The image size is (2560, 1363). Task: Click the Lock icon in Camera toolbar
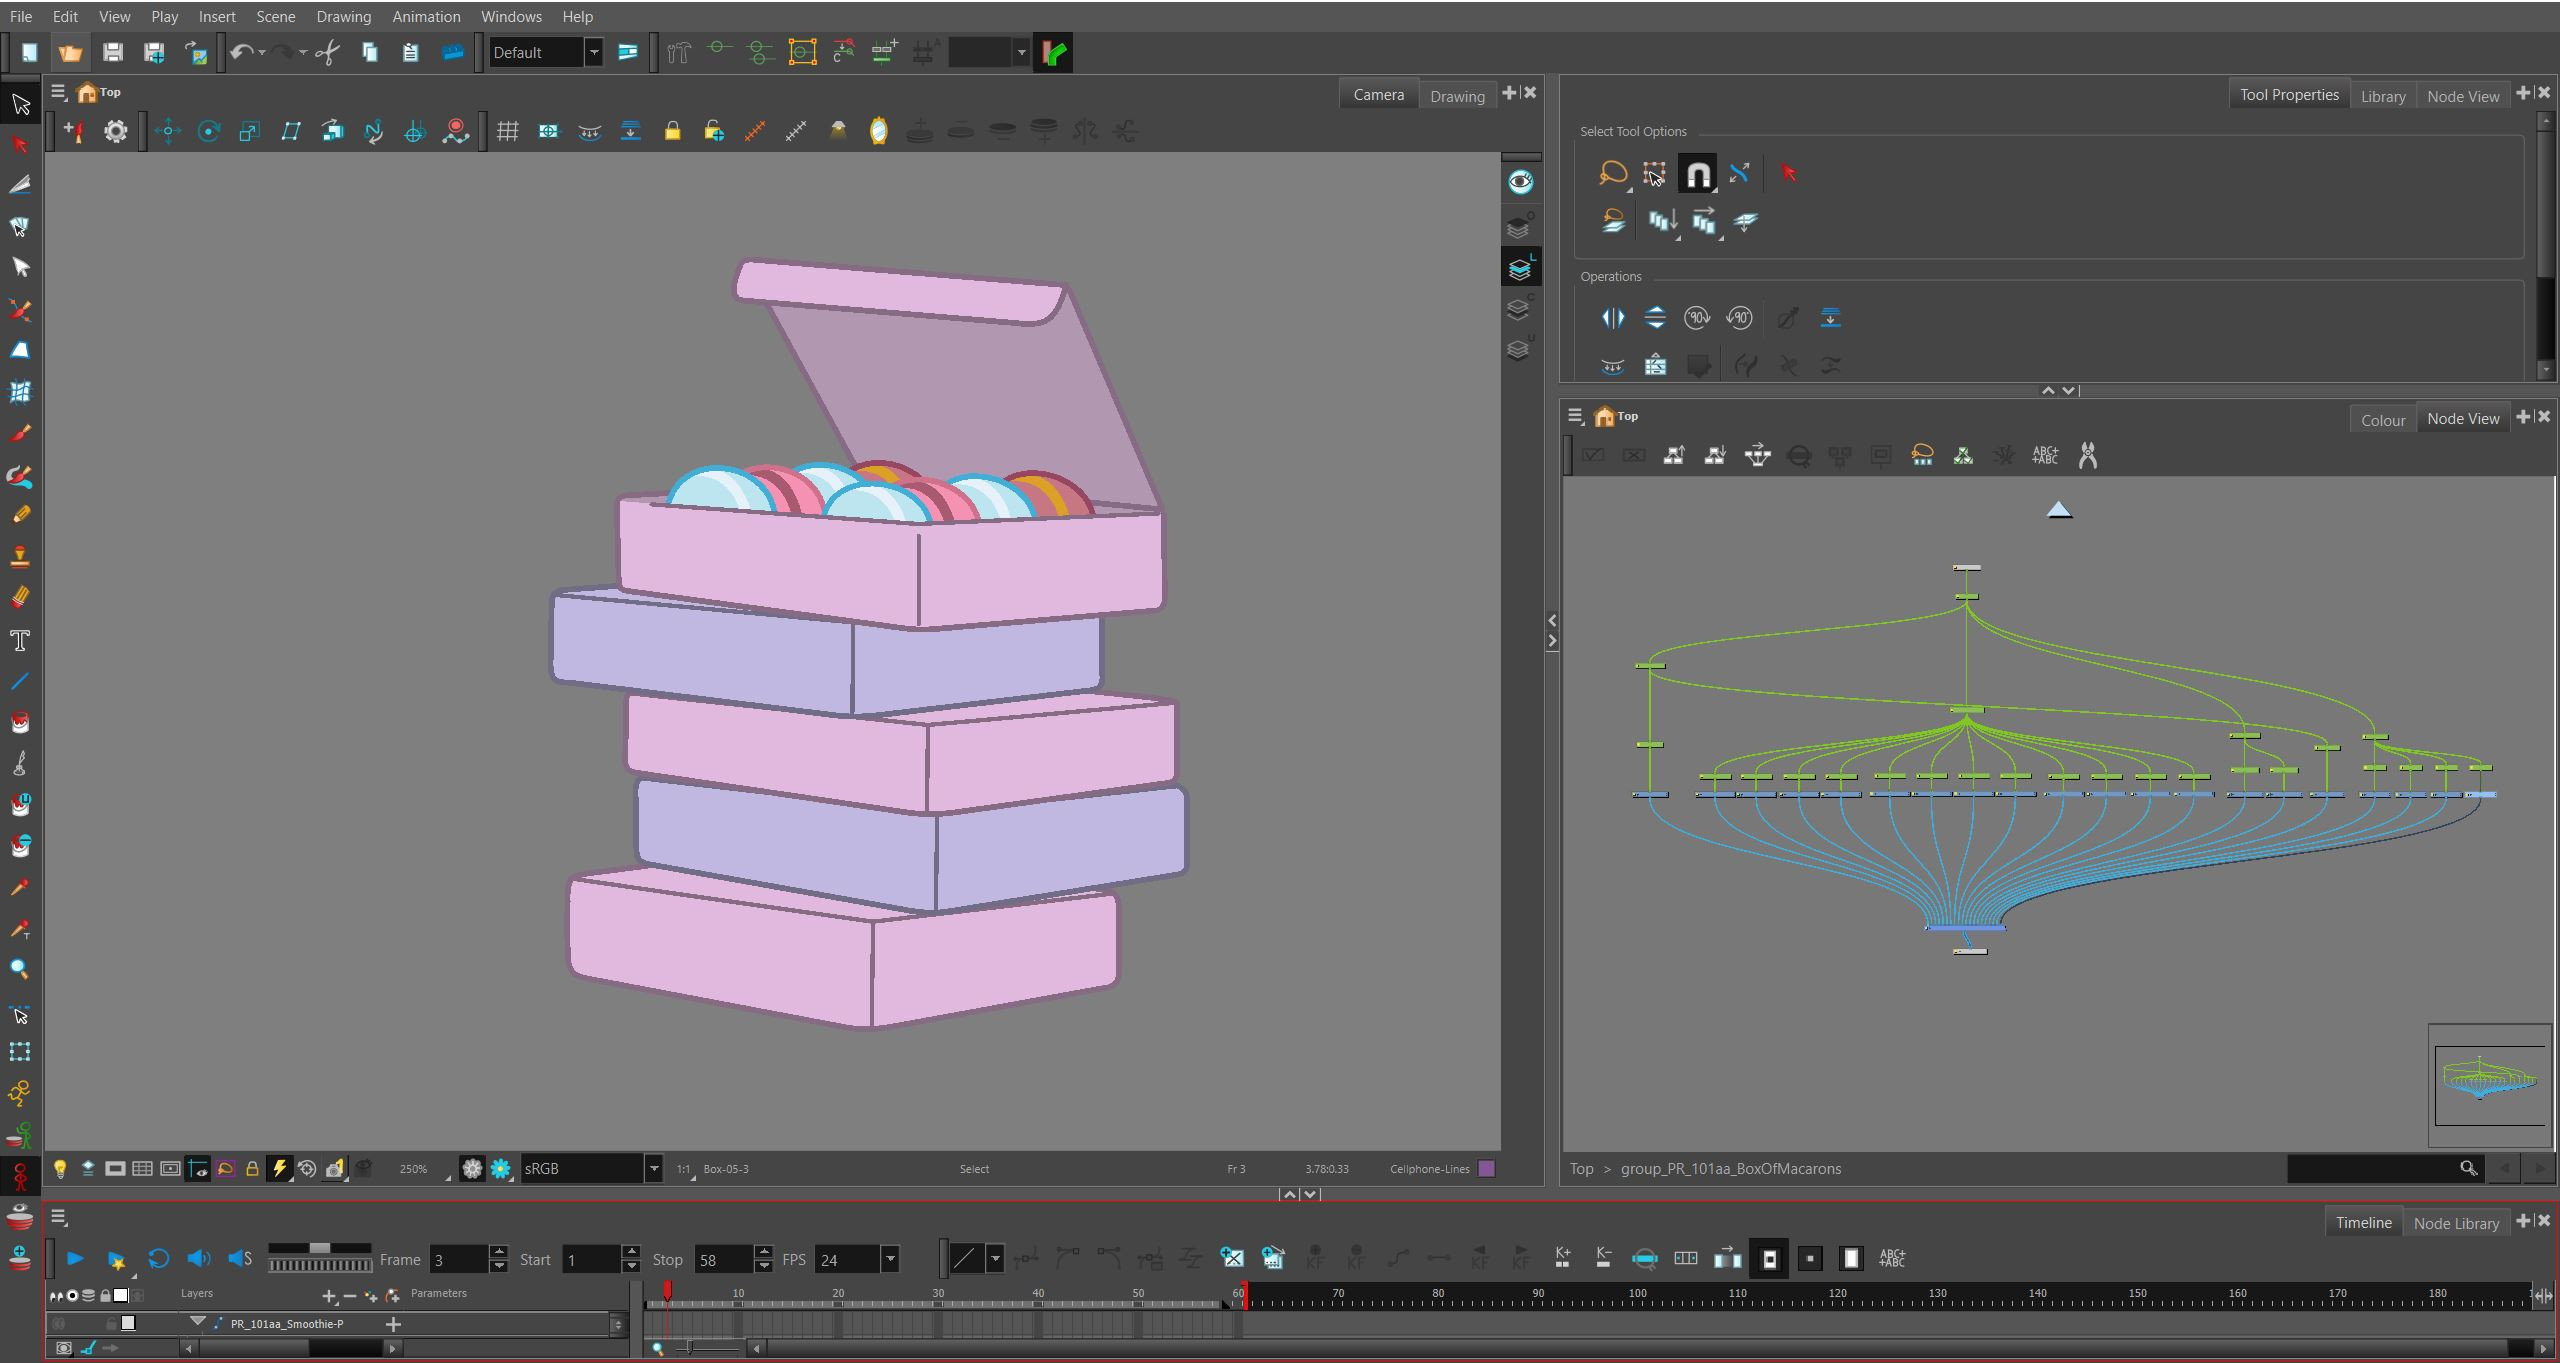[x=672, y=131]
